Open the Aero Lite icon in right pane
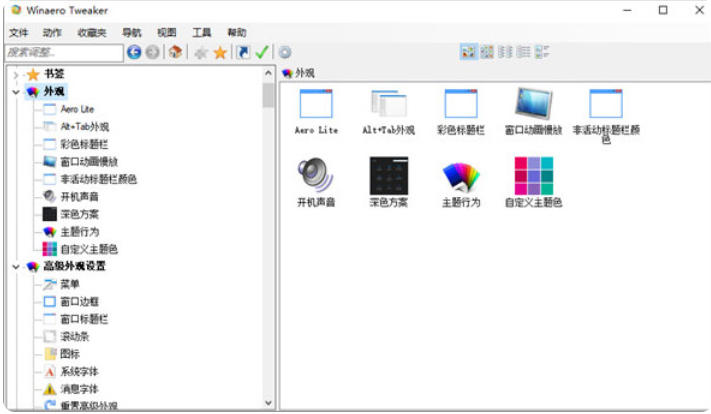 pos(316,104)
